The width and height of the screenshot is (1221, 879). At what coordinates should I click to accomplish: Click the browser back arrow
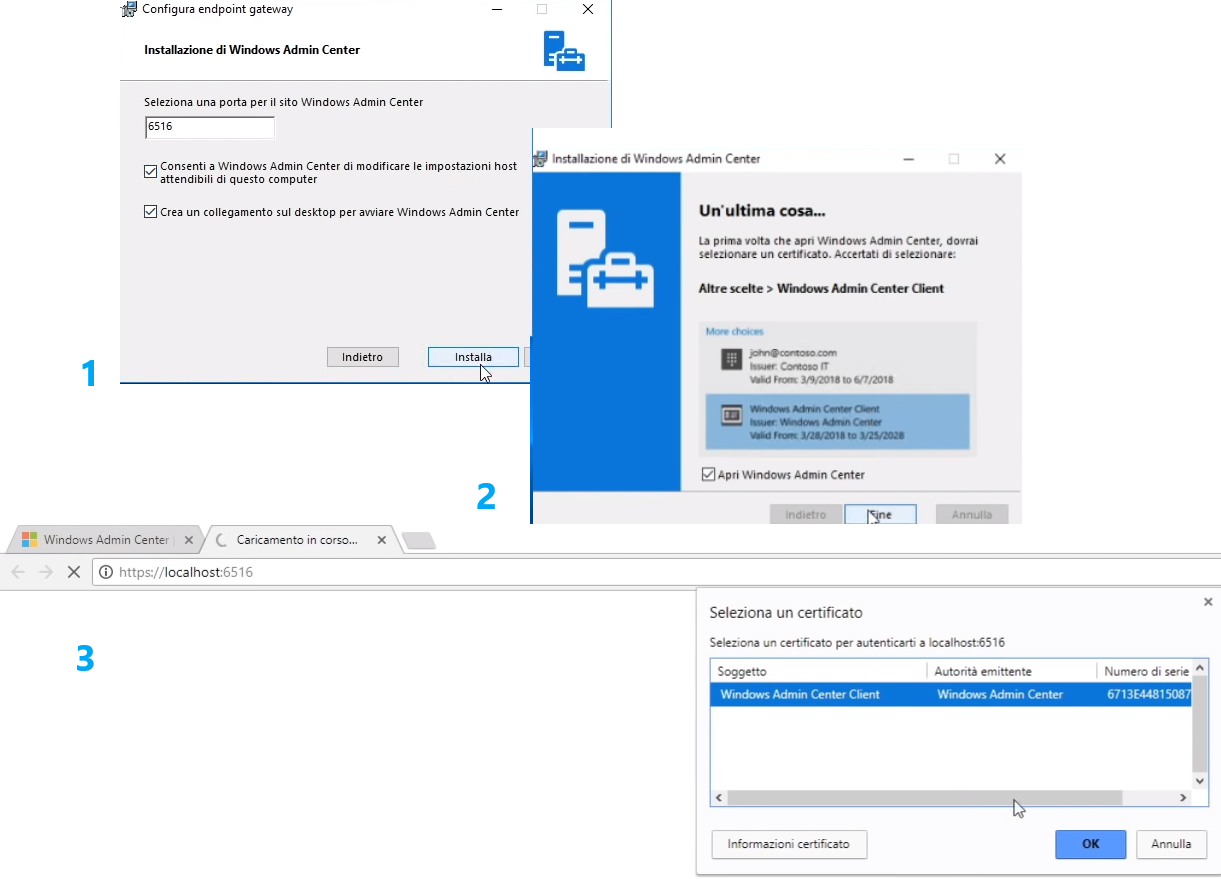18,572
